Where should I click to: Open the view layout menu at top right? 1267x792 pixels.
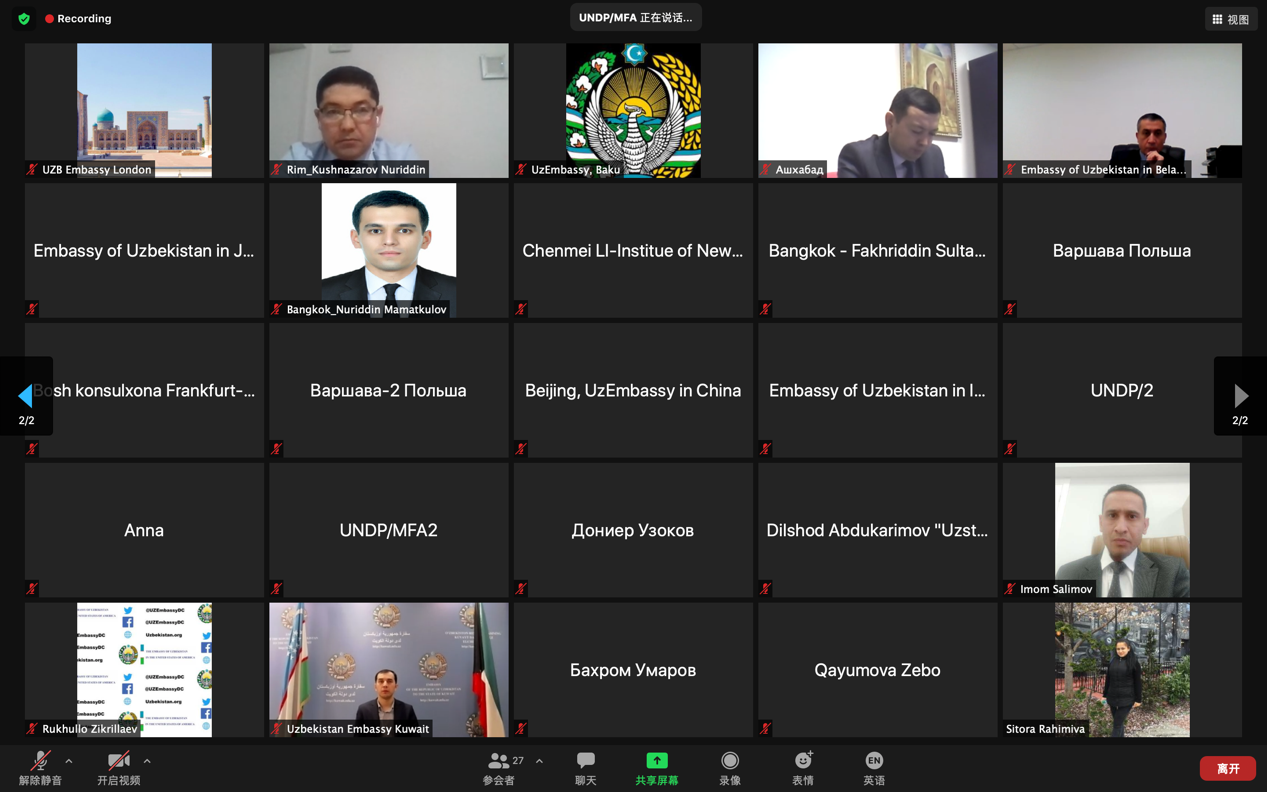(1230, 19)
